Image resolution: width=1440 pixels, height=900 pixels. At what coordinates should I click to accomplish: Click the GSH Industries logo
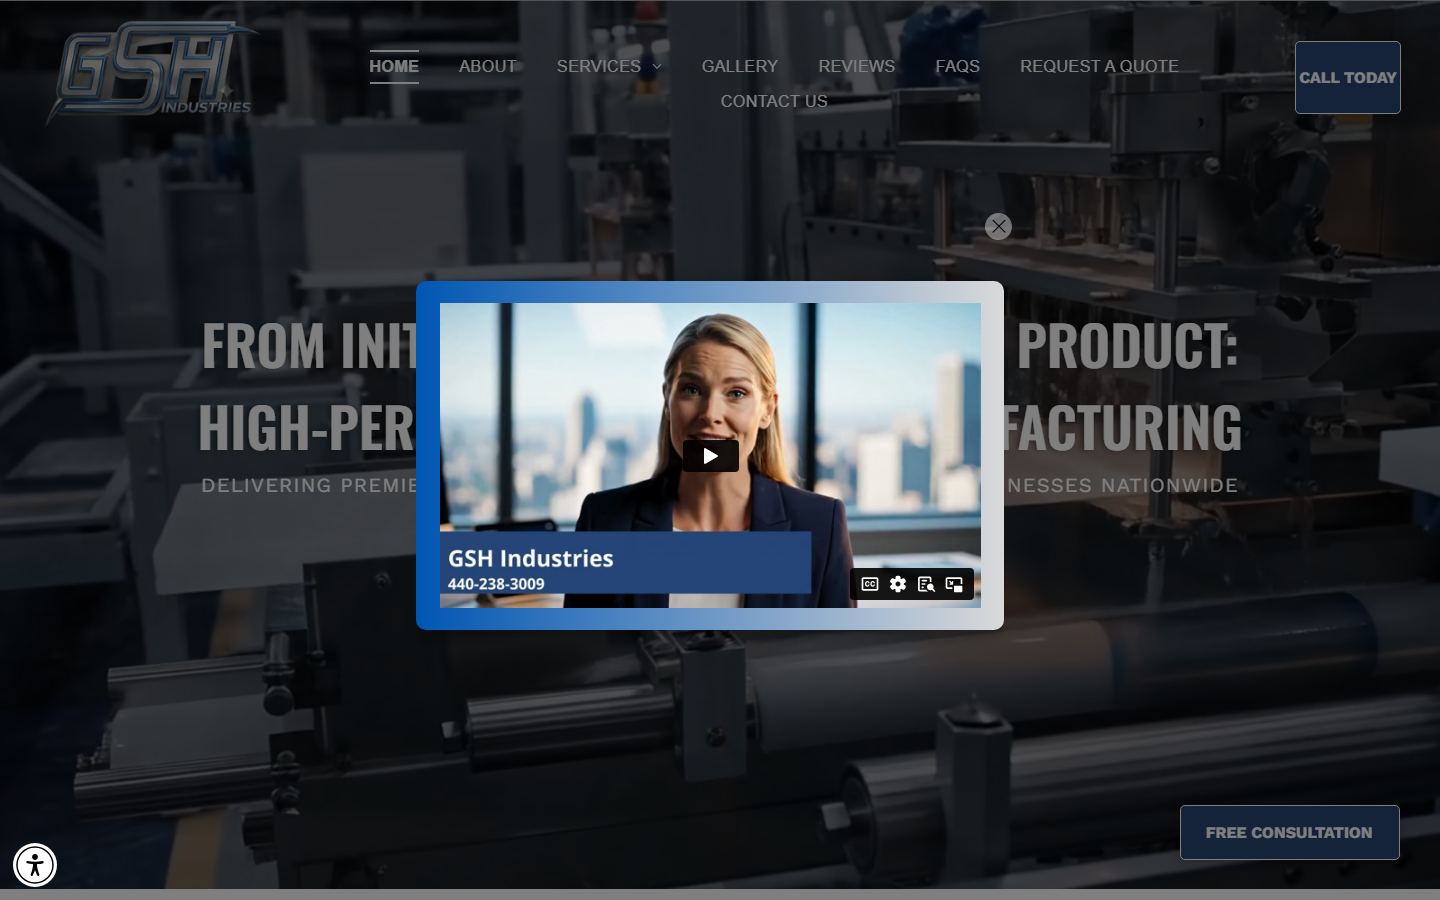tap(152, 72)
